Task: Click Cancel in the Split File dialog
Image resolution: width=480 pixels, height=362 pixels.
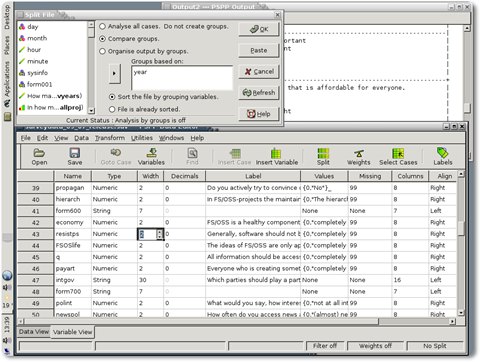Action: click(x=259, y=71)
